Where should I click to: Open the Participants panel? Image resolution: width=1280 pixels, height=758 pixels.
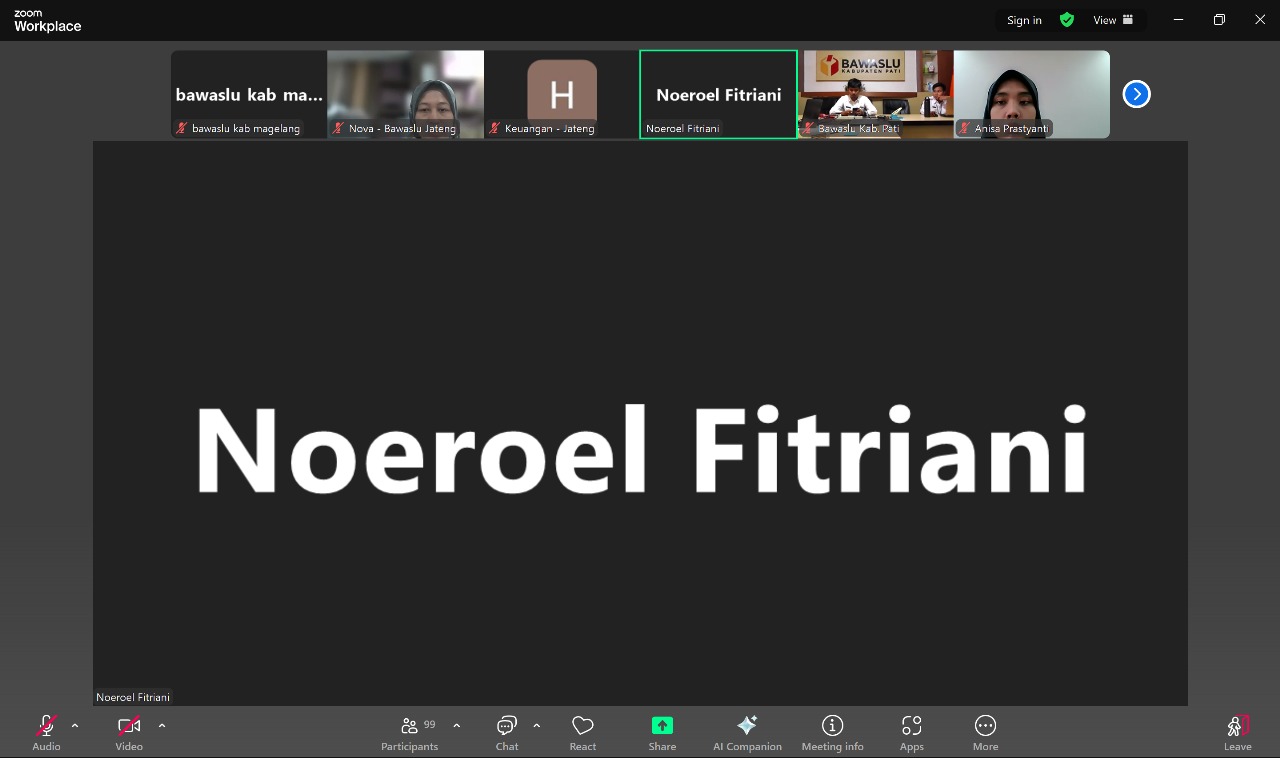[410, 731]
